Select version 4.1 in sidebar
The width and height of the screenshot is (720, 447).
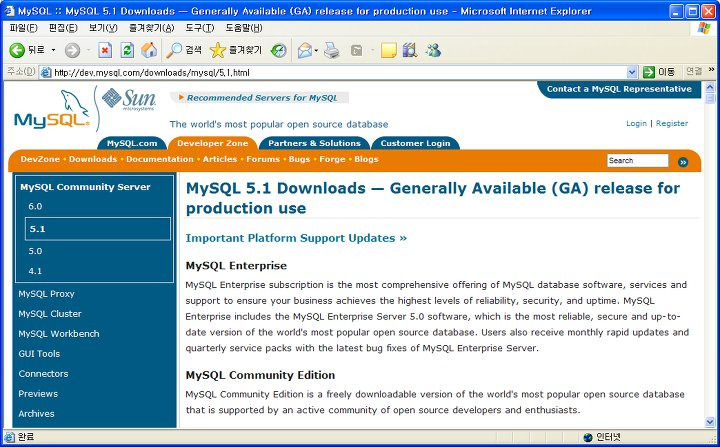[x=35, y=271]
